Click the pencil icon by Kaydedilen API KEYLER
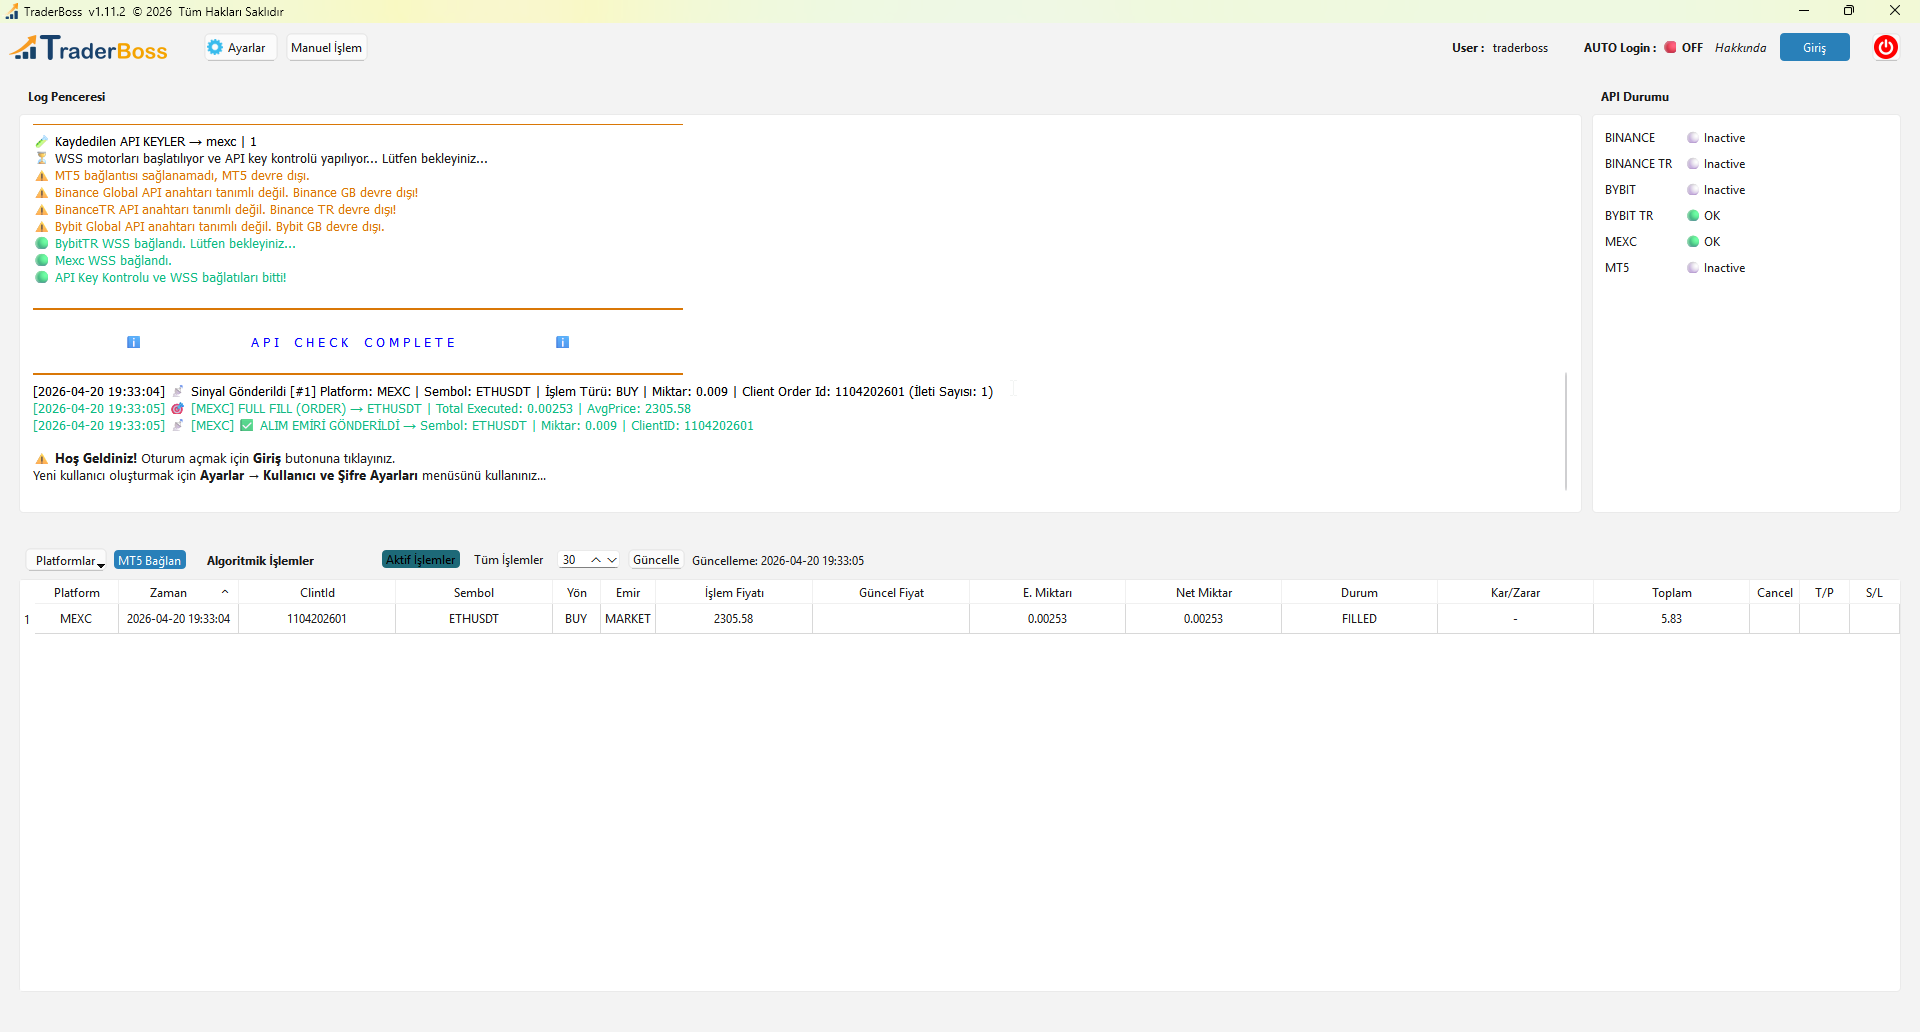1920x1032 pixels. [x=41, y=142]
